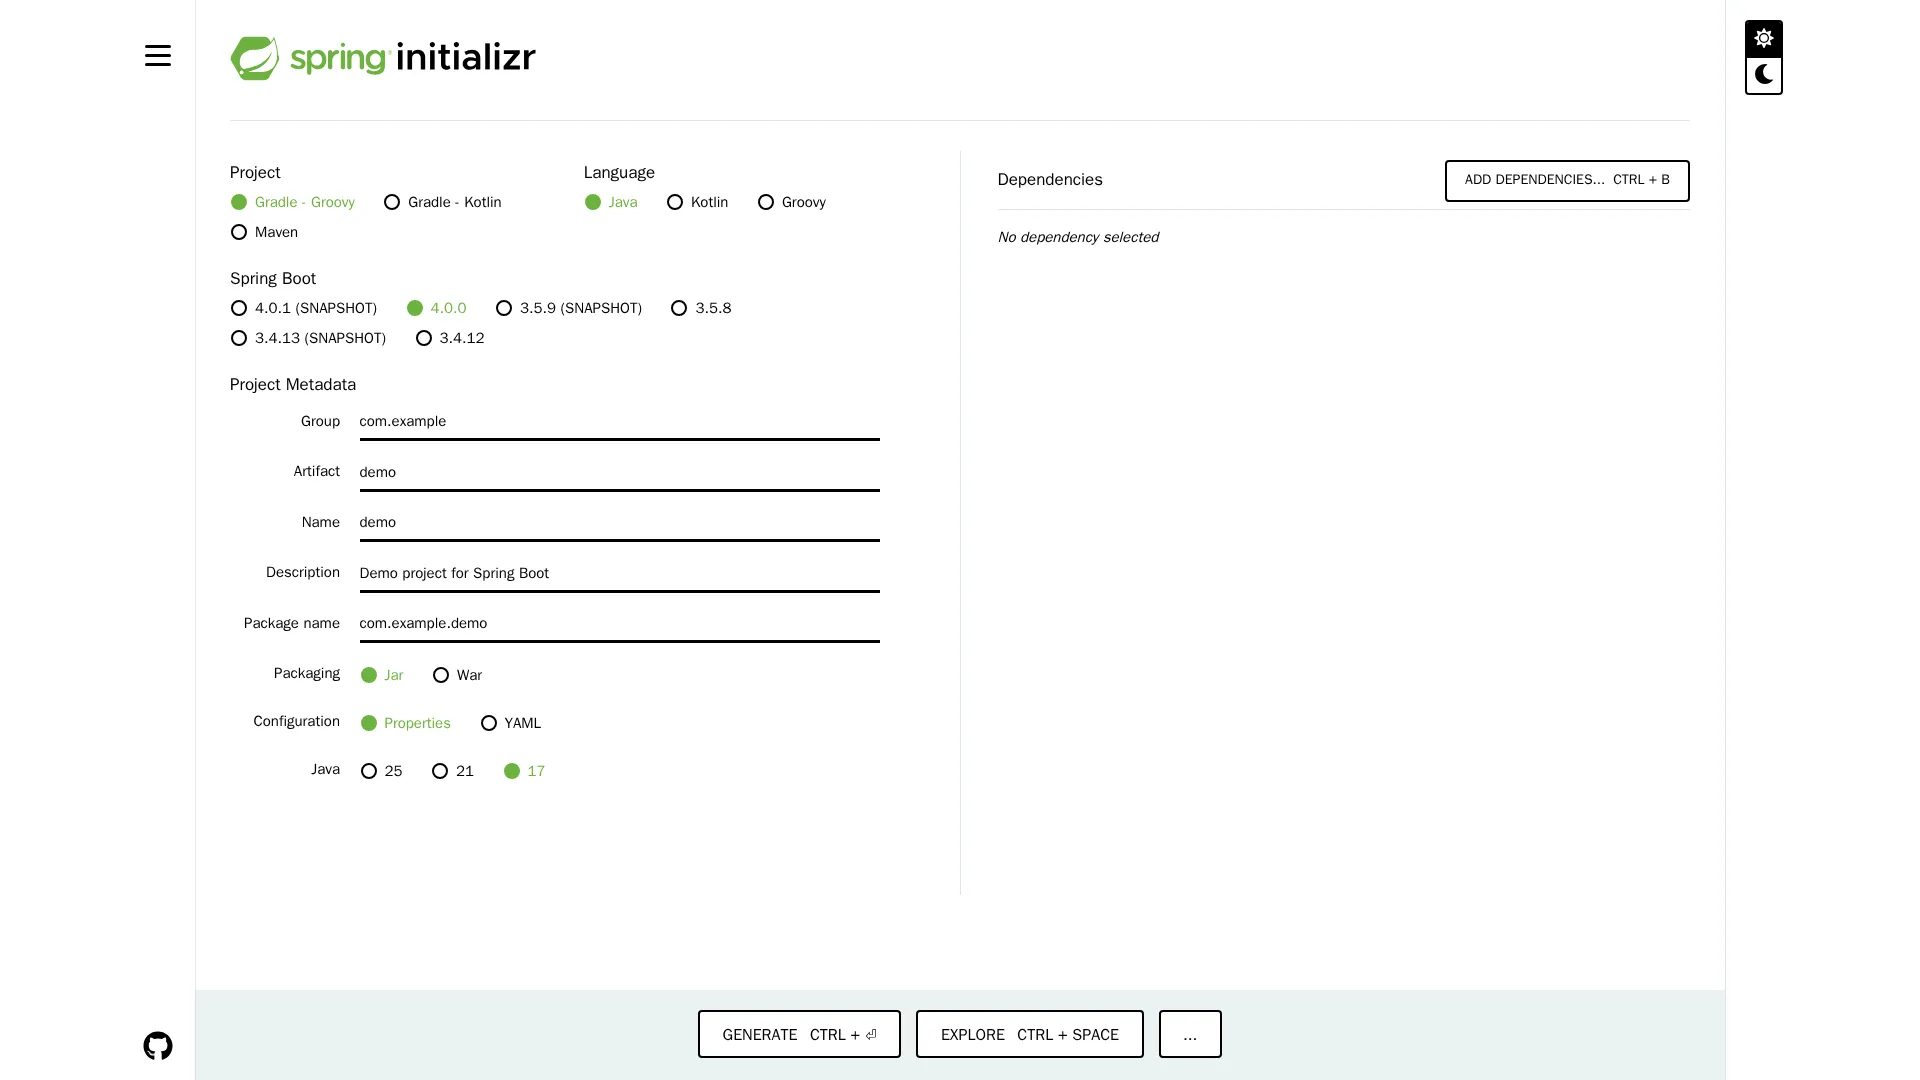Screen dimensions: 1920x1080
Task: Open project preview with EXPLORE
Action: 1029,1034
